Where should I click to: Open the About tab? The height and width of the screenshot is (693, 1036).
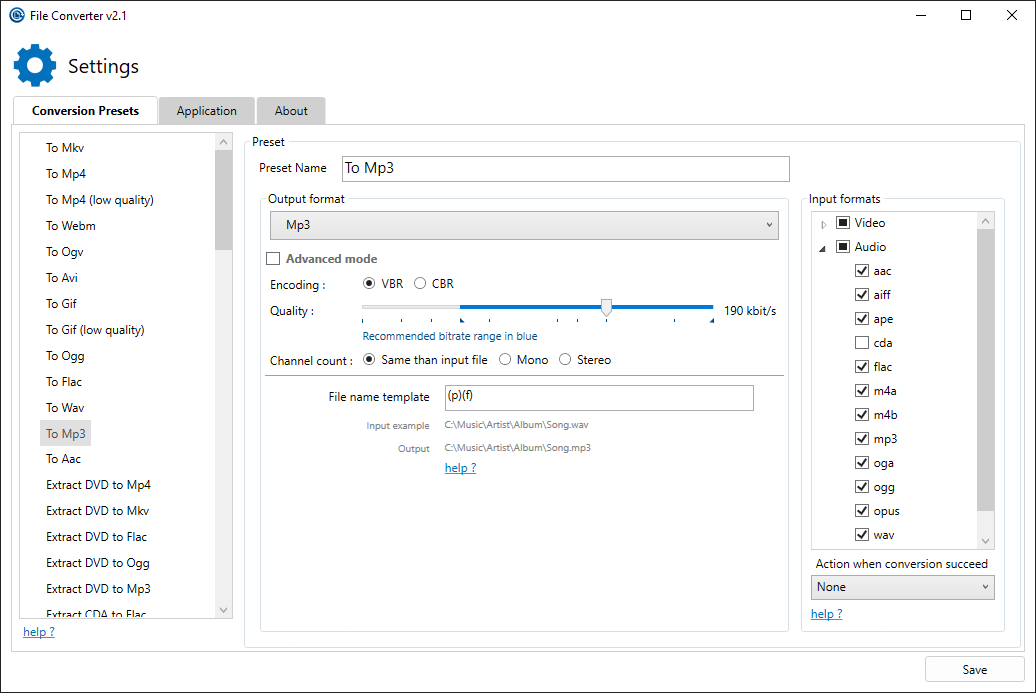pyautogui.click(x=290, y=110)
